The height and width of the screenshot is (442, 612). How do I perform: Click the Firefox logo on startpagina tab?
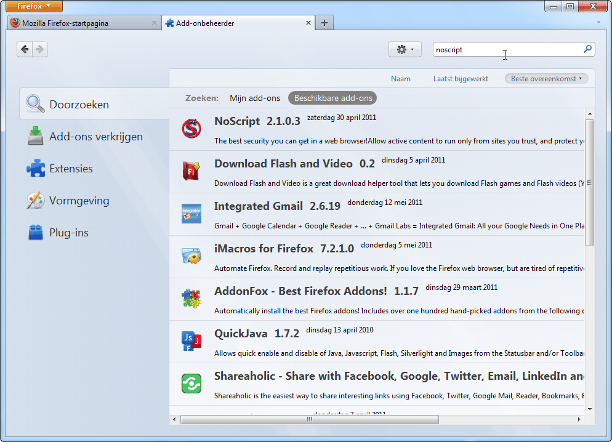(15, 23)
